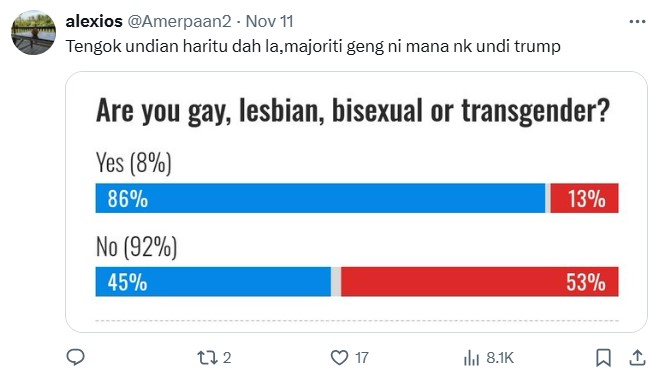Click the alexios display name
Image resolution: width=660 pixels, height=373 pixels.
(94, 21)
